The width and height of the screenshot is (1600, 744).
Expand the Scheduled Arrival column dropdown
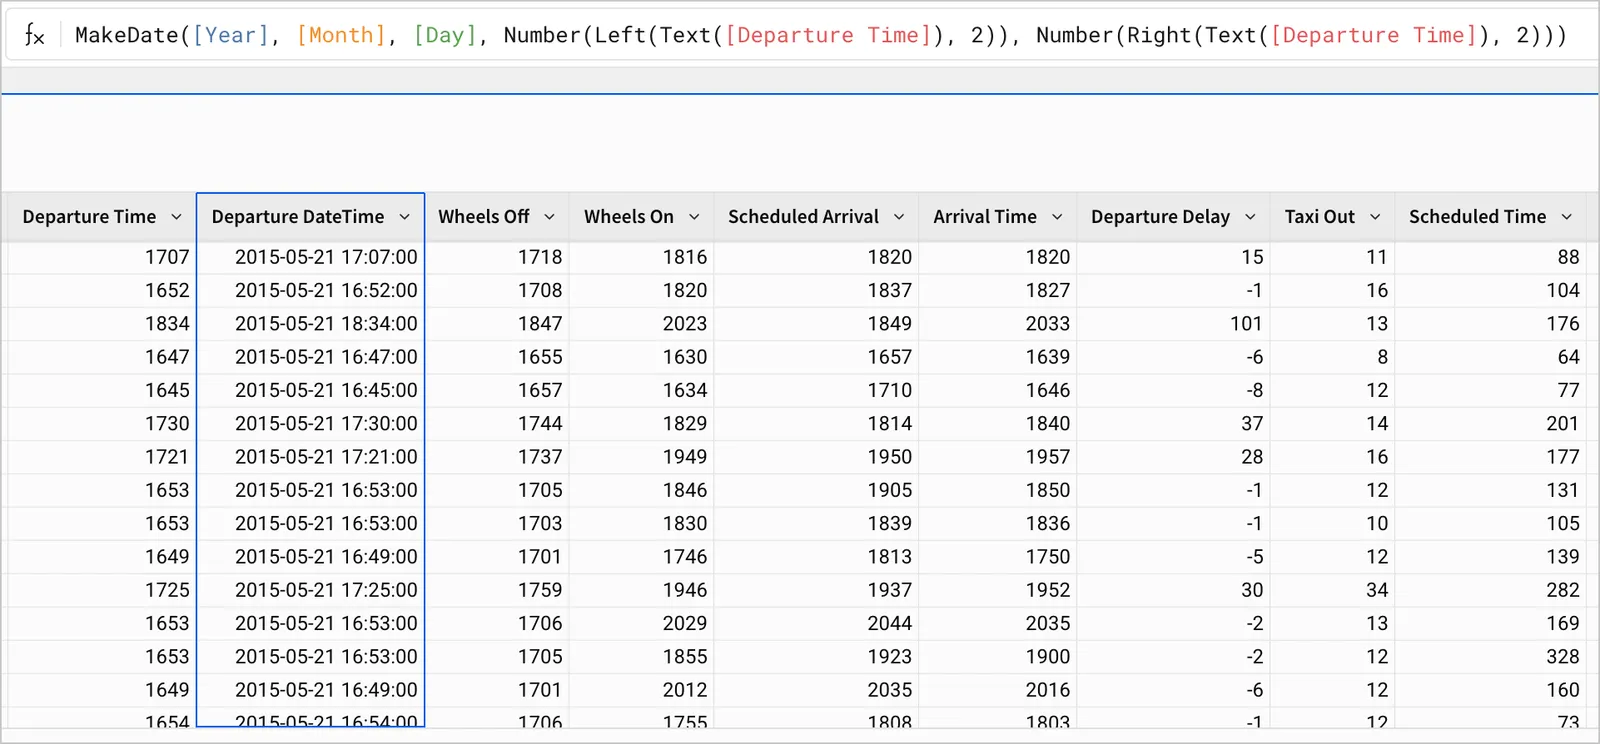899,217
